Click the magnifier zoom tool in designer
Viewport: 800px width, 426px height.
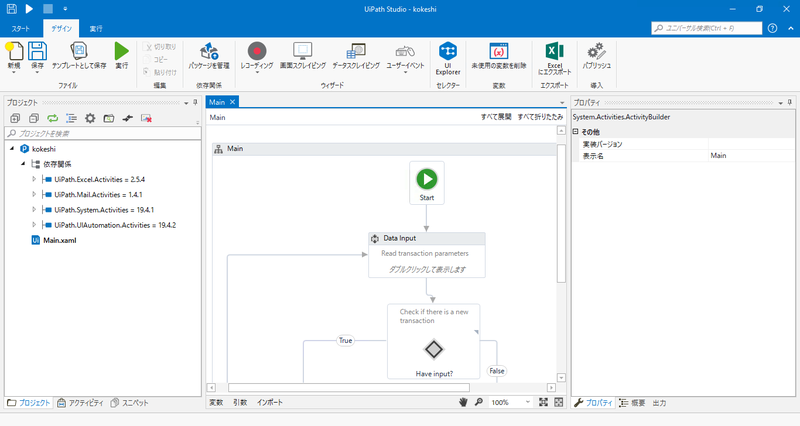click(x=479, y=402)
